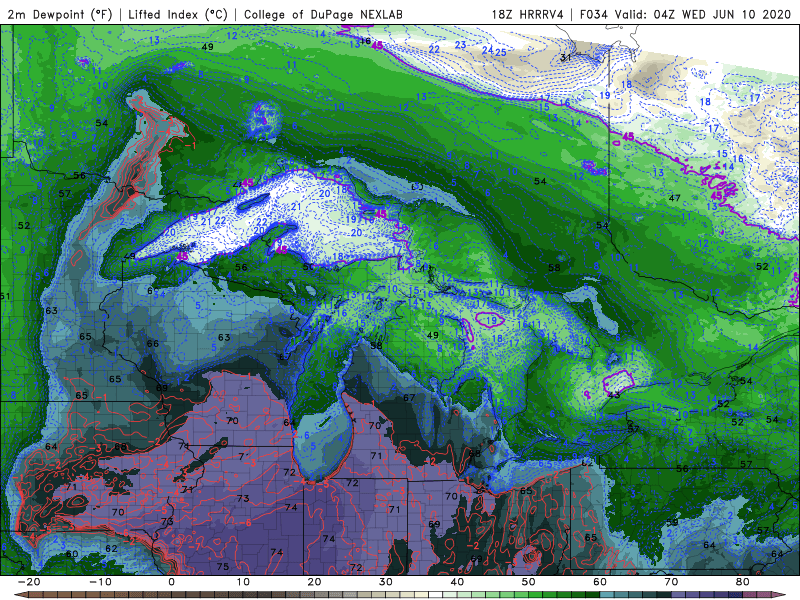Click the '60' tick label on color scale
Viewport: 800px width, 600px height.
pyautogui.click(x=600, y=582)
